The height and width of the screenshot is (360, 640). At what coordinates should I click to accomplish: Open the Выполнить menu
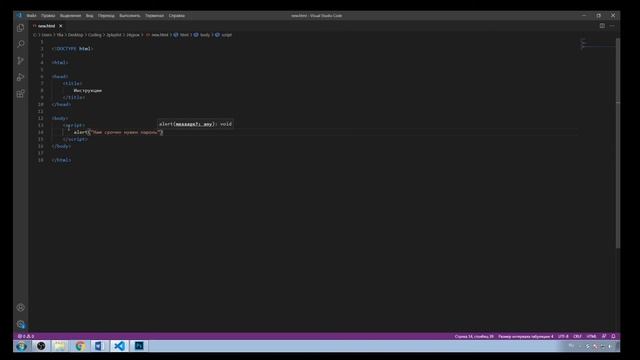click(130, 16)
